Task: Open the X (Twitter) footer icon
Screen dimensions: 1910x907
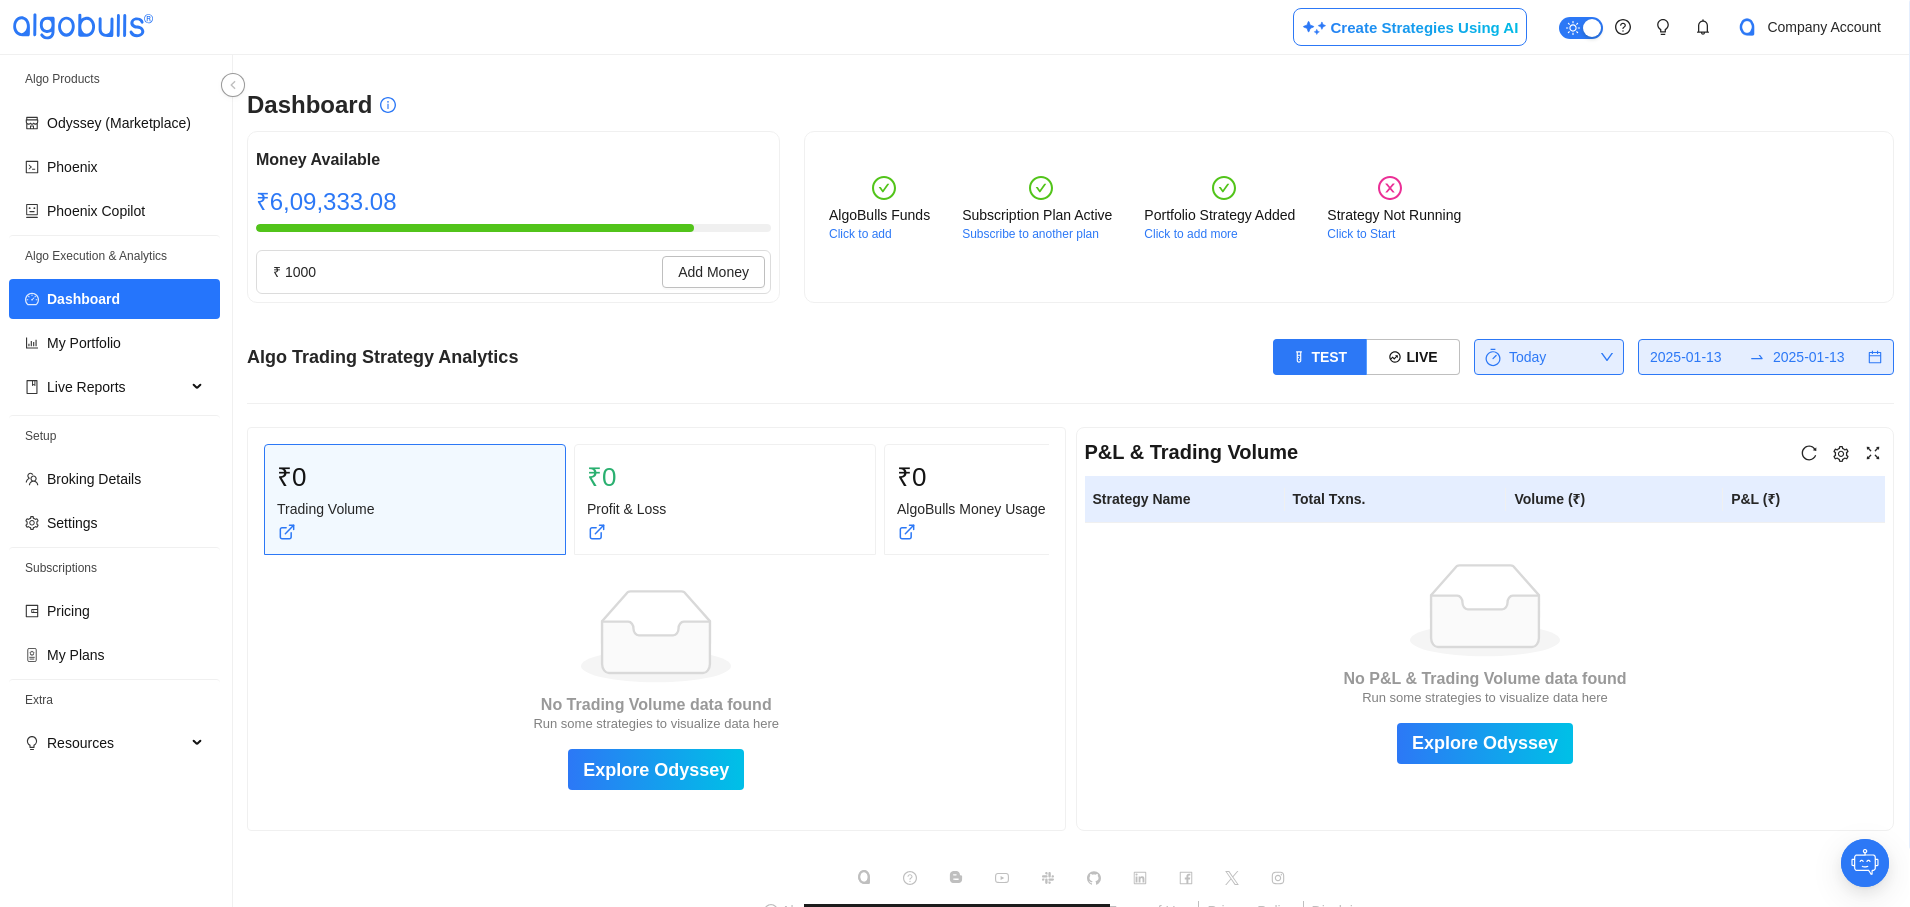Action: click(1232, 878)
